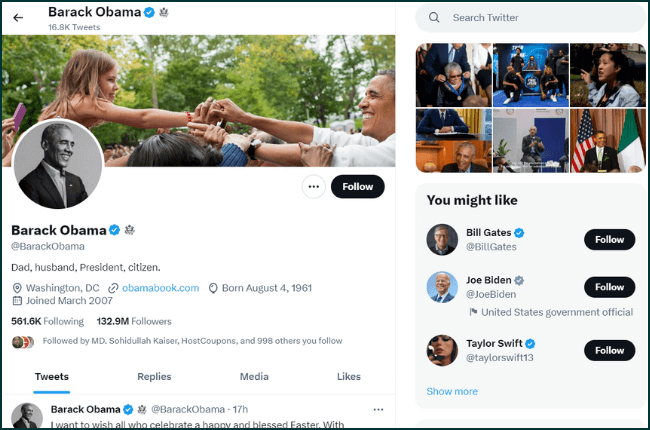Image resolution: width=650 pixels, height=430 pixels.
Task: Click the search magnifier icon
Action: coord(434,18)
